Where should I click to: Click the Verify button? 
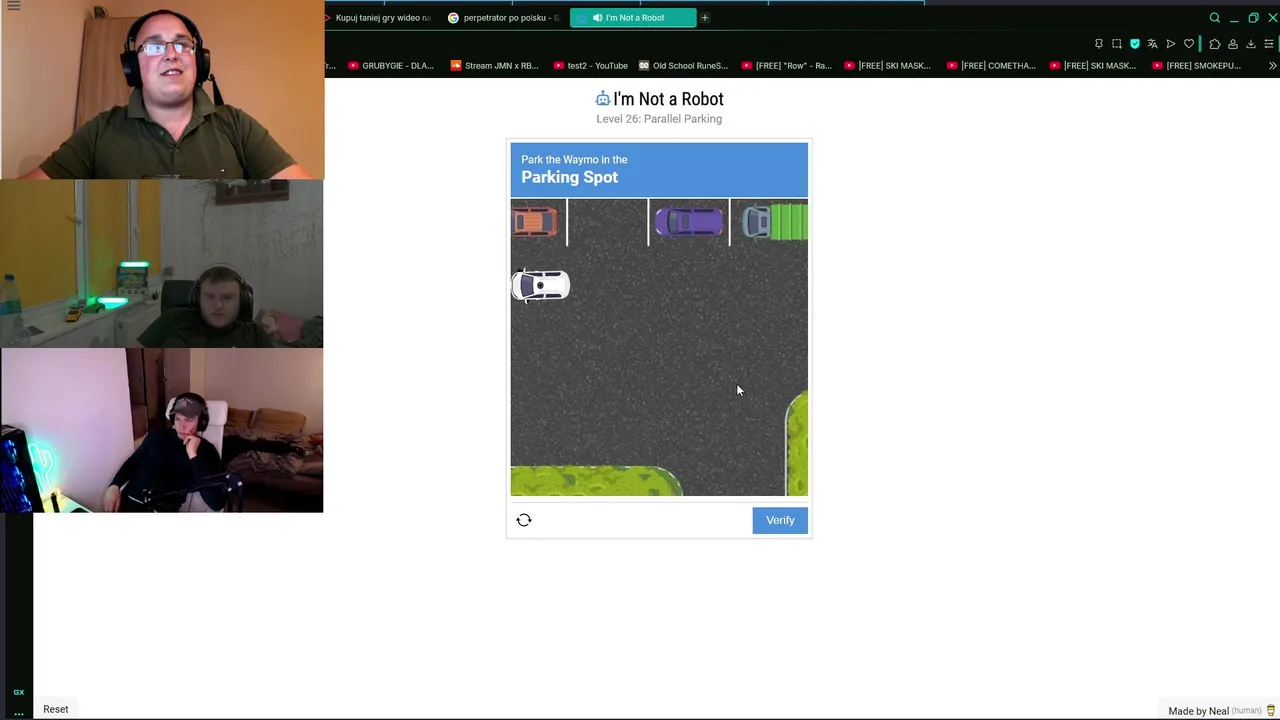click(780, 520)
